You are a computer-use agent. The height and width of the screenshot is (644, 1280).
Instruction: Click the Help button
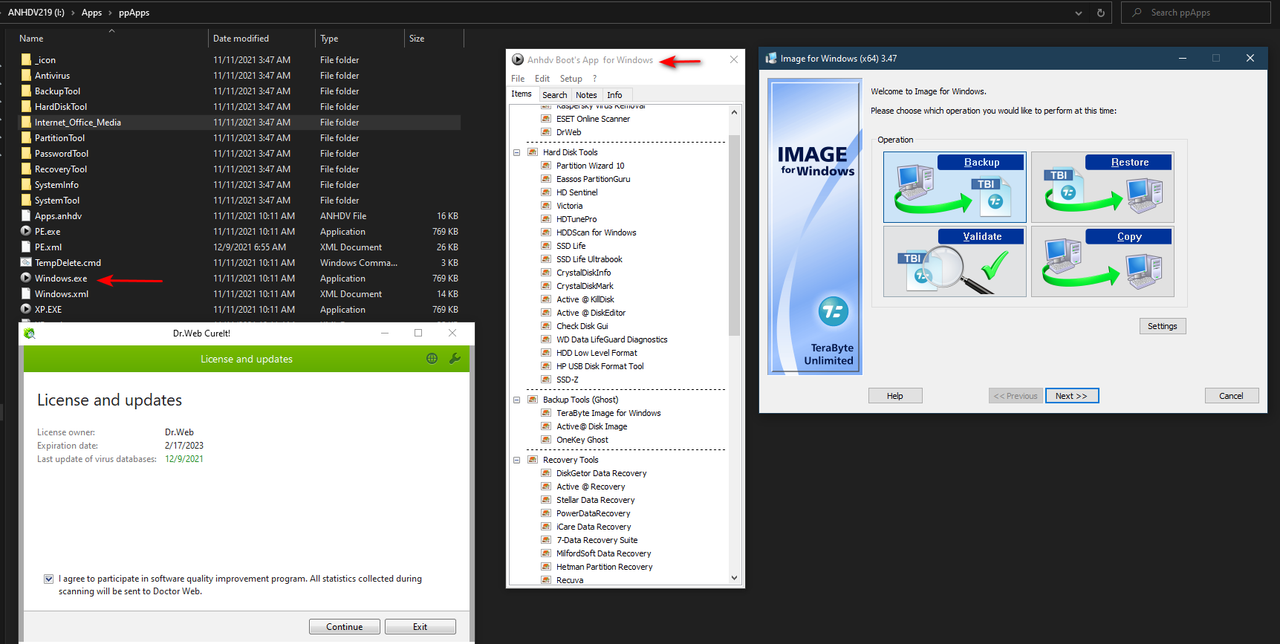point(895,396)
